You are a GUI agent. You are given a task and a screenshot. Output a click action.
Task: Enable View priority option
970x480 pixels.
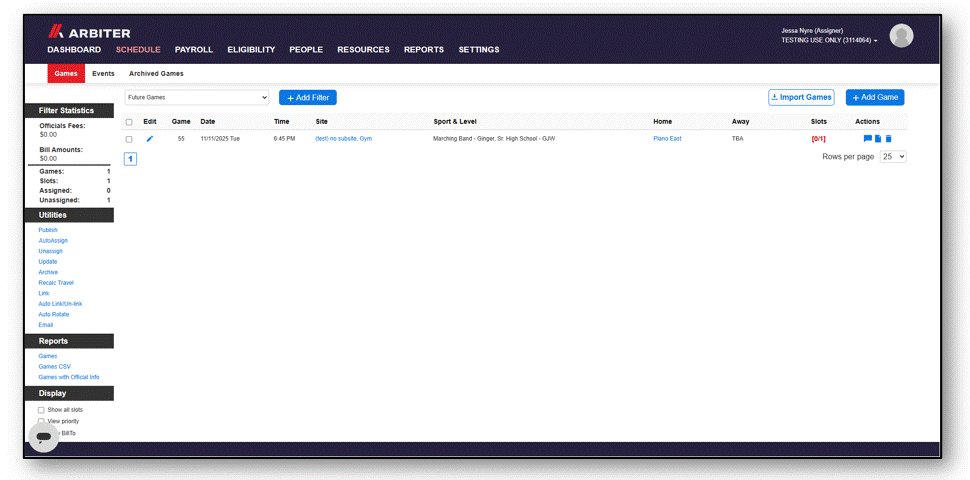(41, 421)
